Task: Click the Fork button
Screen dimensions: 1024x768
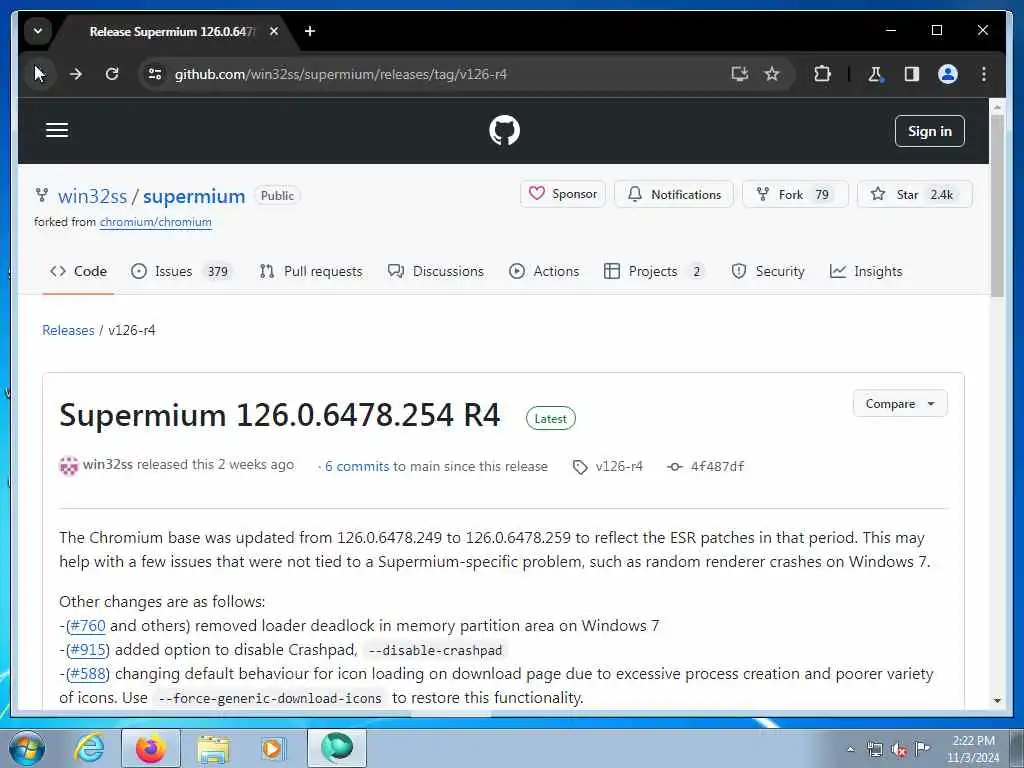Action: [x=795, y=194]
